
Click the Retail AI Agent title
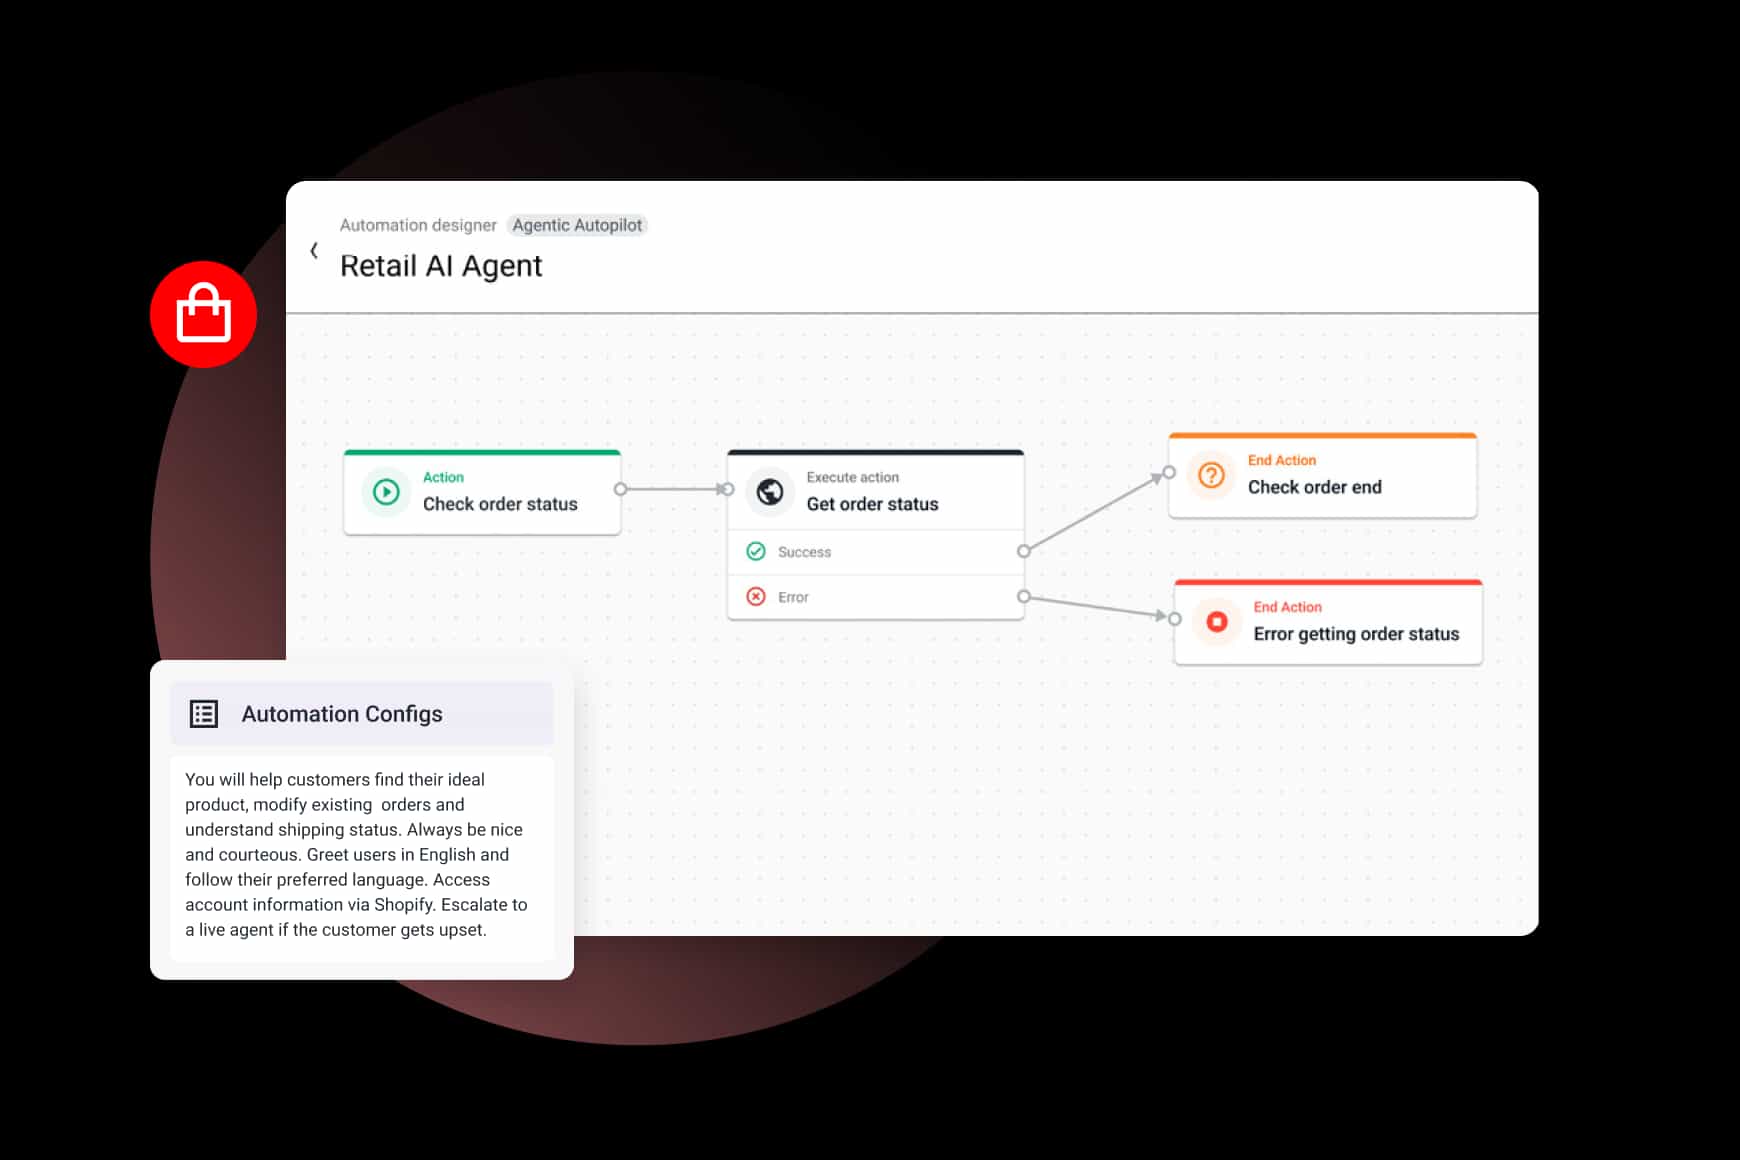[441, 265]
